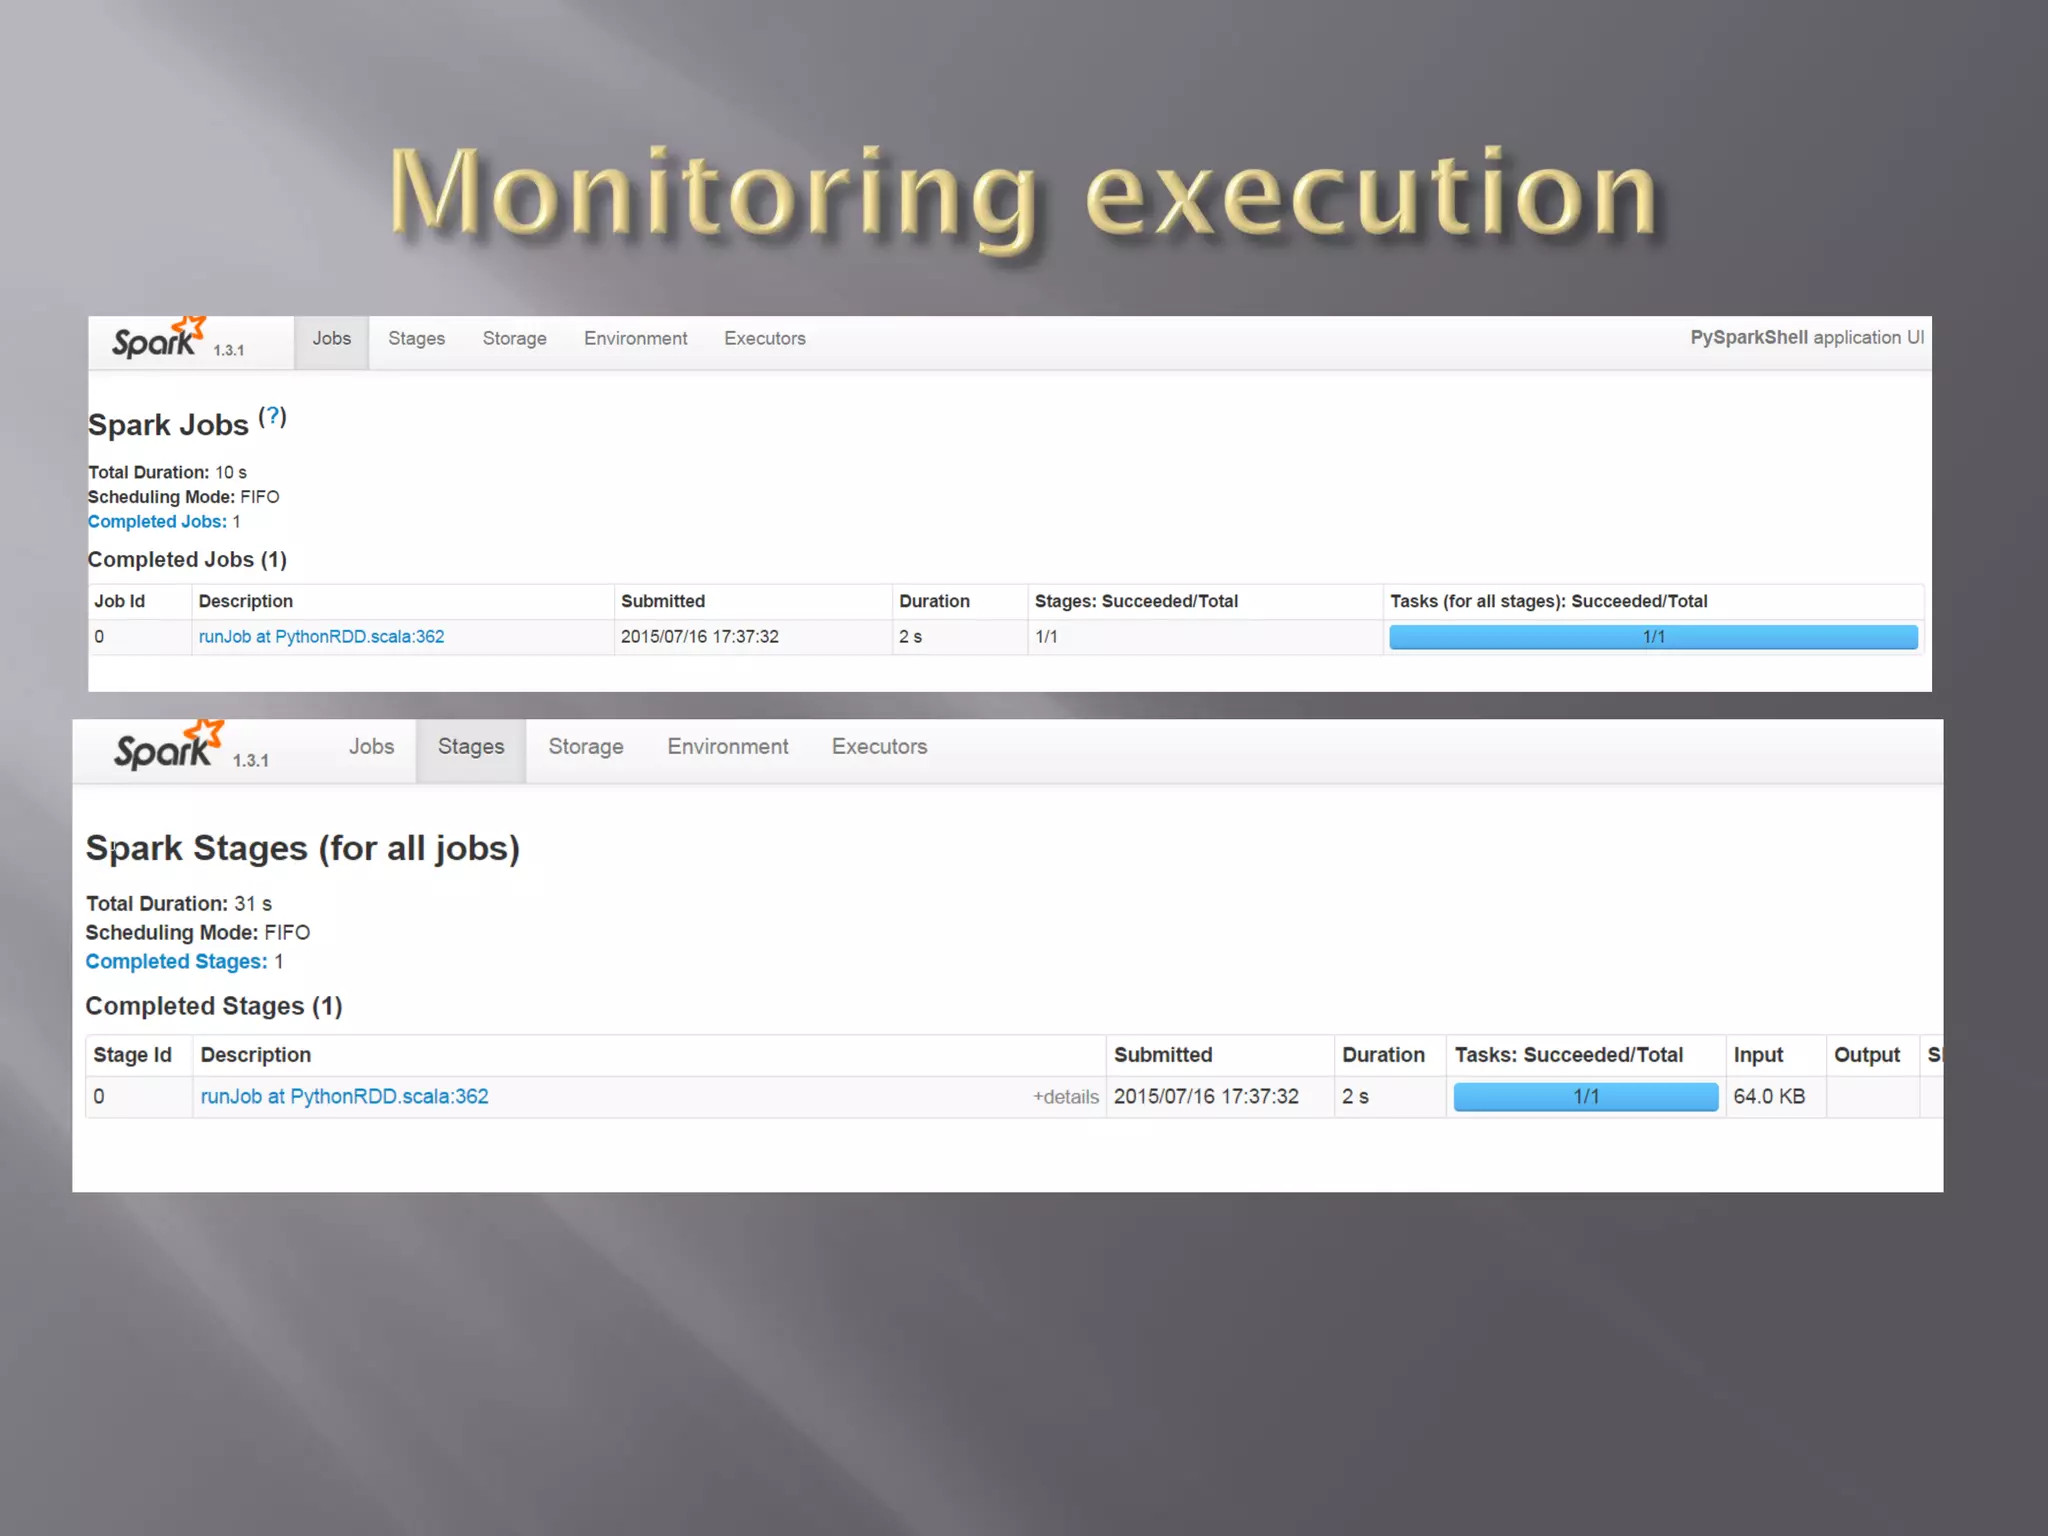Open runJob at PythonRDD.scala:362 in the stages table
The image size is (2048, 1536).
pos(344,1097)
